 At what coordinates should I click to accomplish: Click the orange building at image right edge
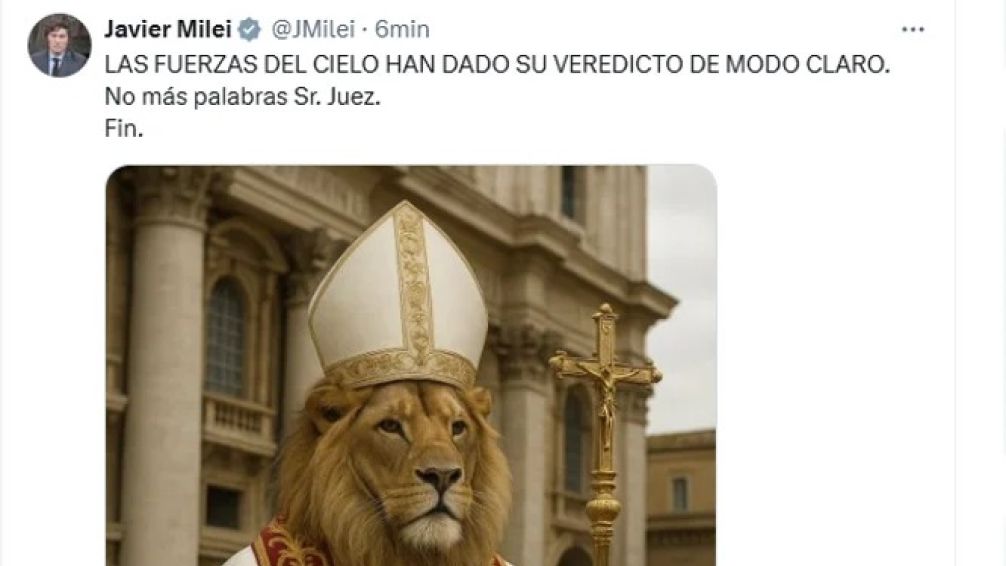681,499
